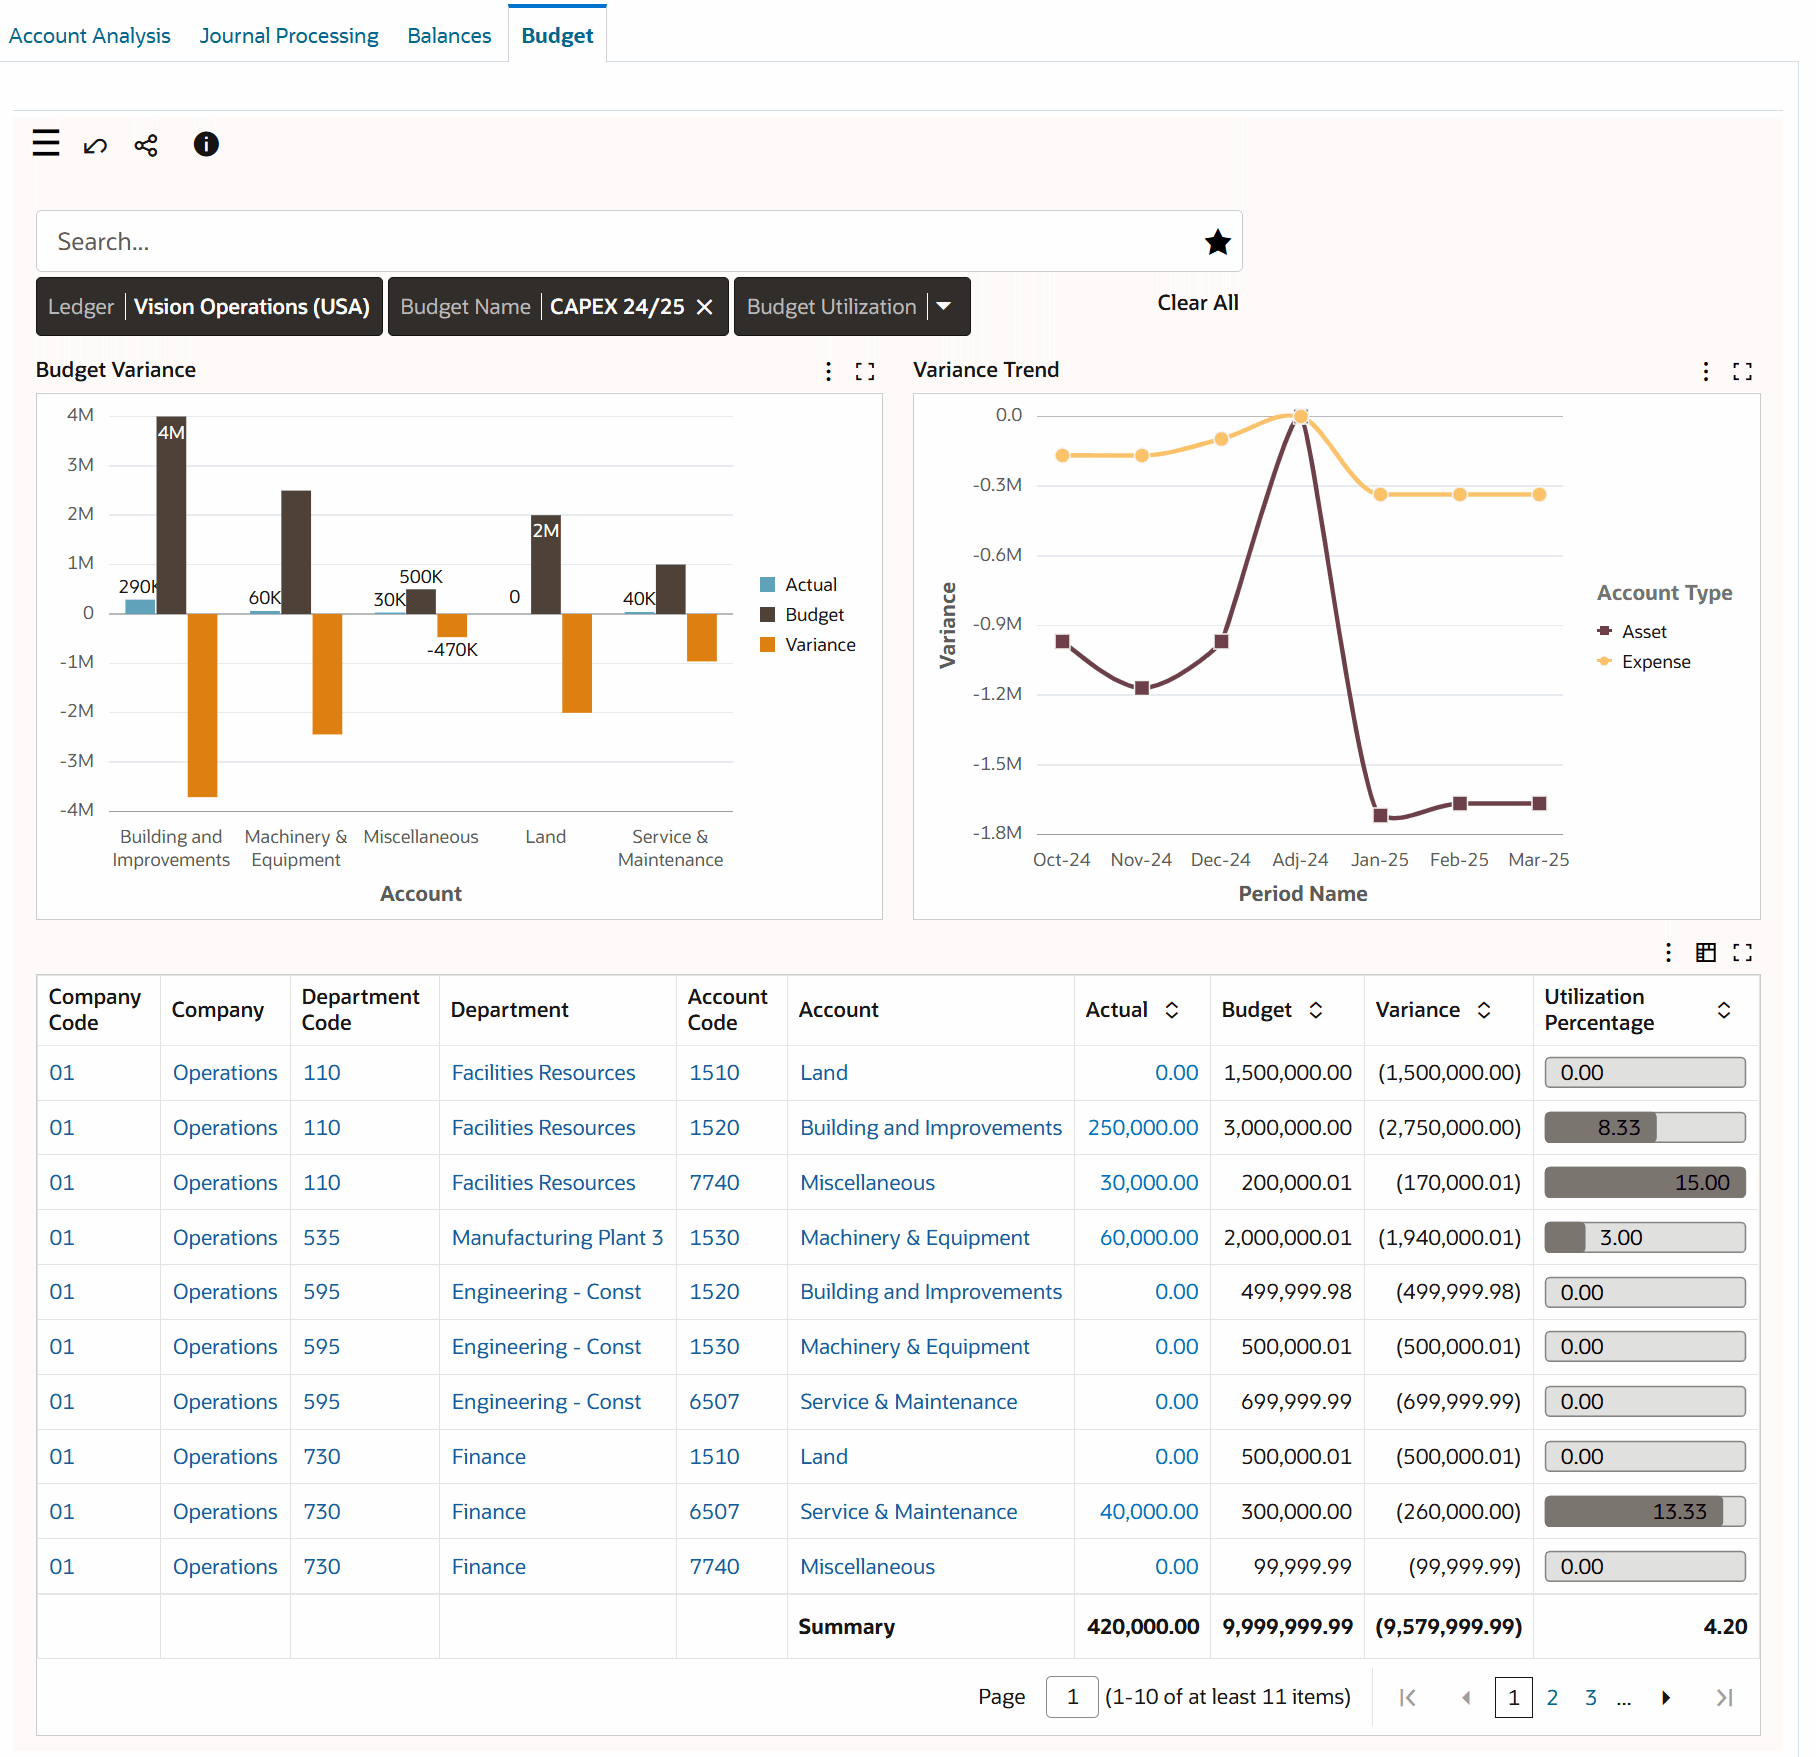Image resolution: width=1816 pixels, height=1757 pixels.
Task: Click the star favorite icon in search
Action: (x=1217, y=242)
